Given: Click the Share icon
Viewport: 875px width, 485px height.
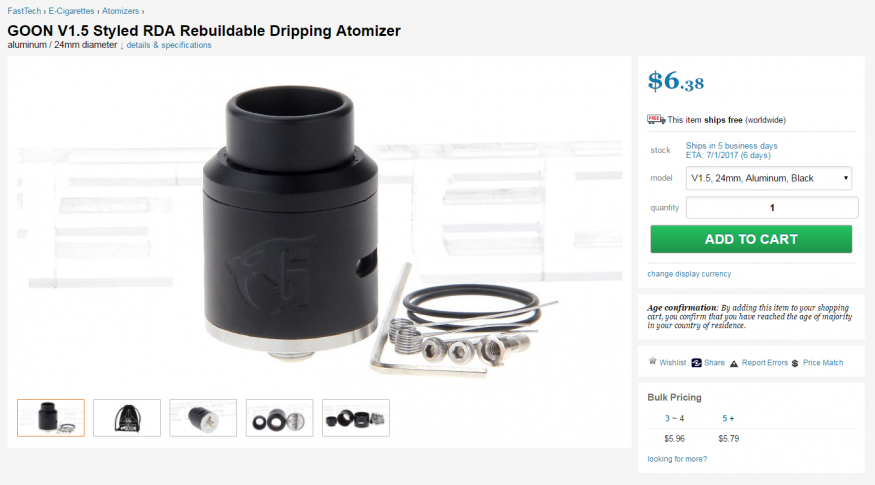Looking at the screenshot, I should pos(696,363).
